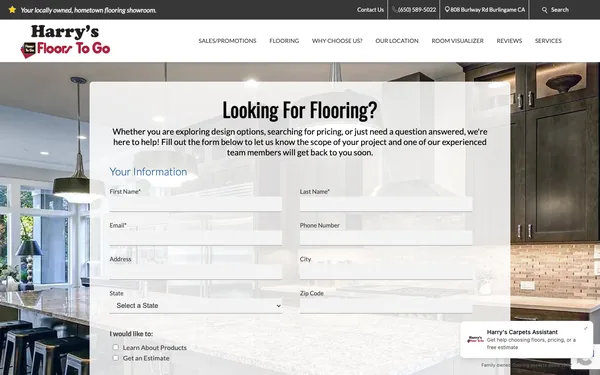Open the Flooring menu
The height and width of the screenshot is (375, 600).
pyautogui.click(x=284, y=41)
